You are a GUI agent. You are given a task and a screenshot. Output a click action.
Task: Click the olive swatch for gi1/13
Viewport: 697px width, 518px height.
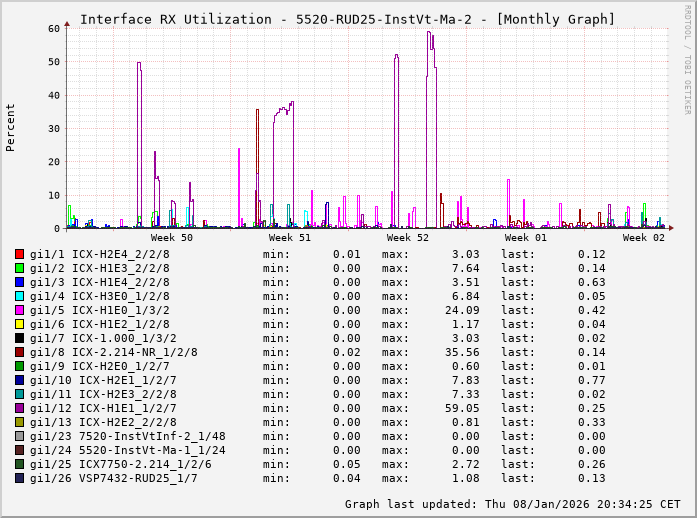tap(19, 422)
